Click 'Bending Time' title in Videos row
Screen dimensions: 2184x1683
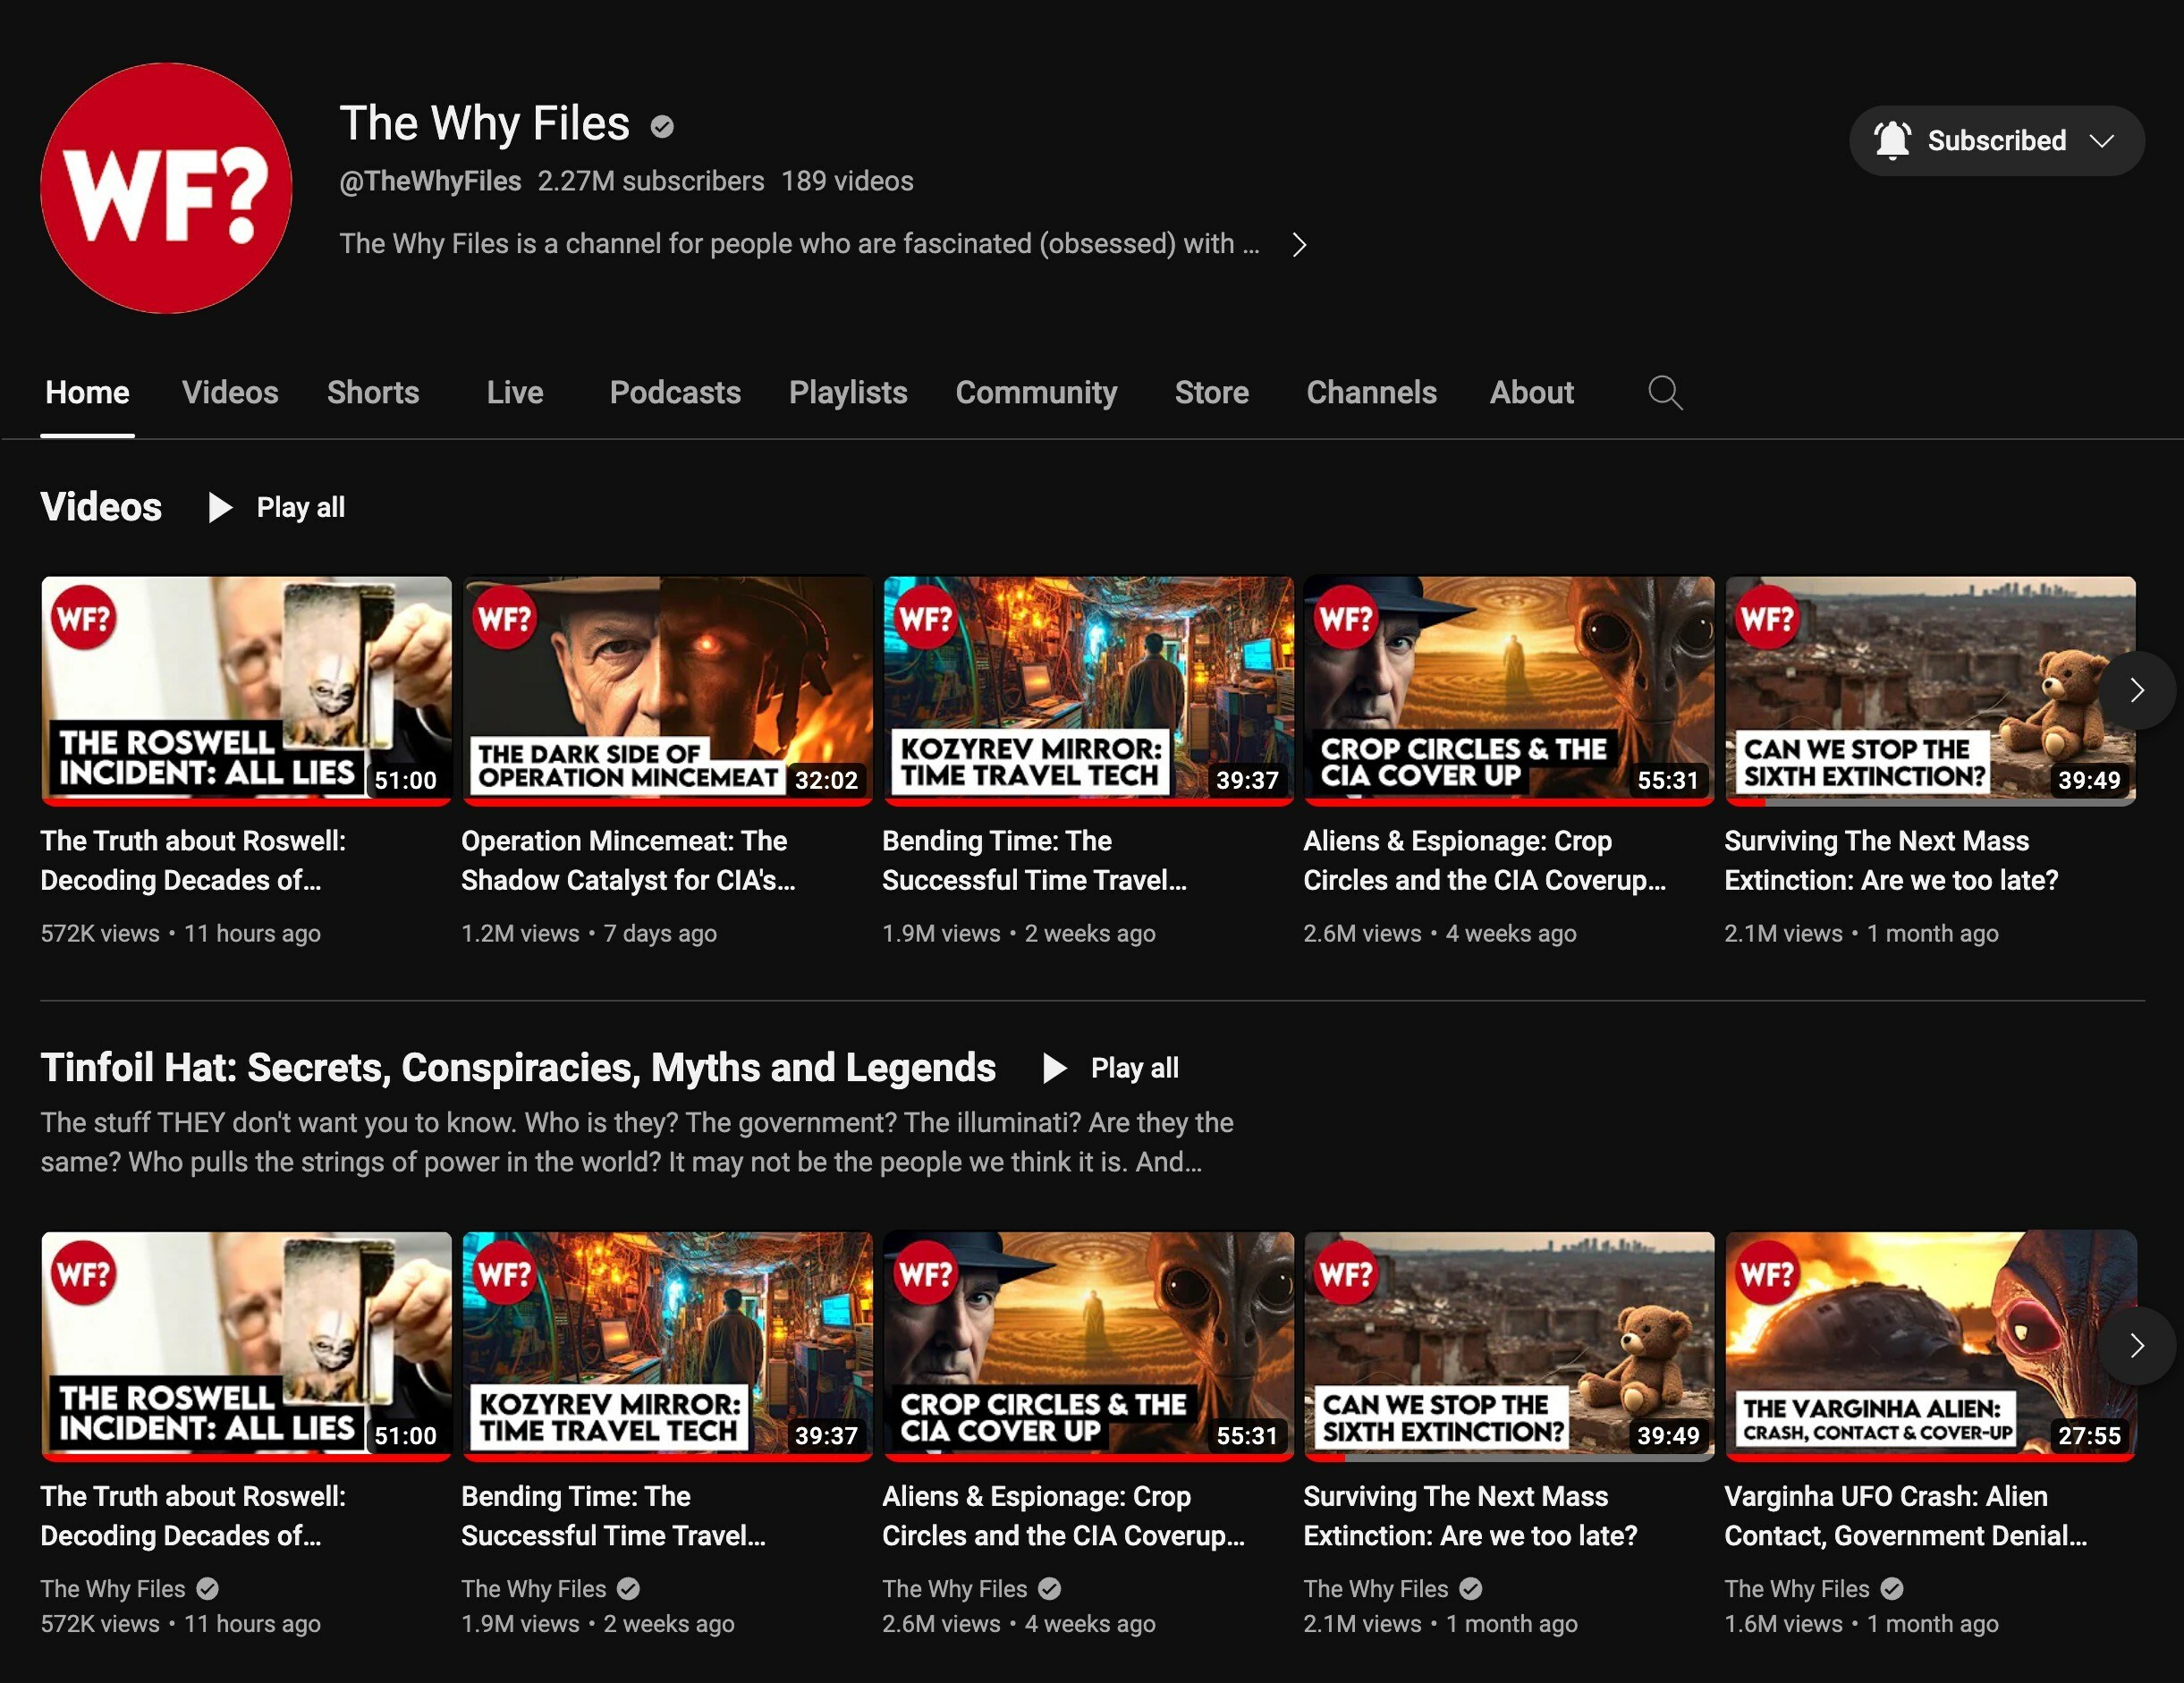pos(1034,861)
